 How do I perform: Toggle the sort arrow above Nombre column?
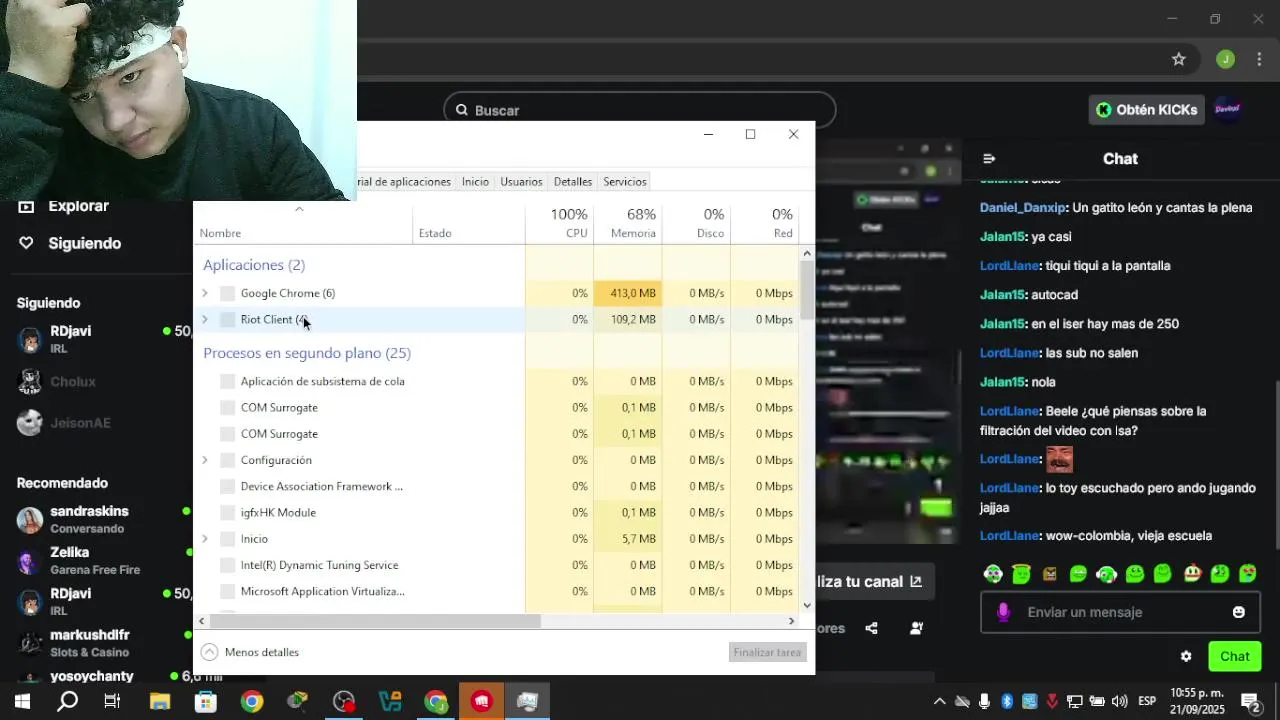298,209
